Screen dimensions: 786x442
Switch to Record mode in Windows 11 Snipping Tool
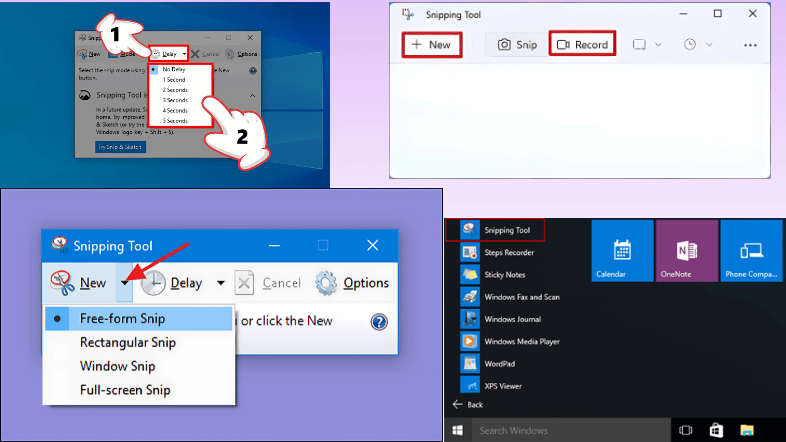point(582,45)
